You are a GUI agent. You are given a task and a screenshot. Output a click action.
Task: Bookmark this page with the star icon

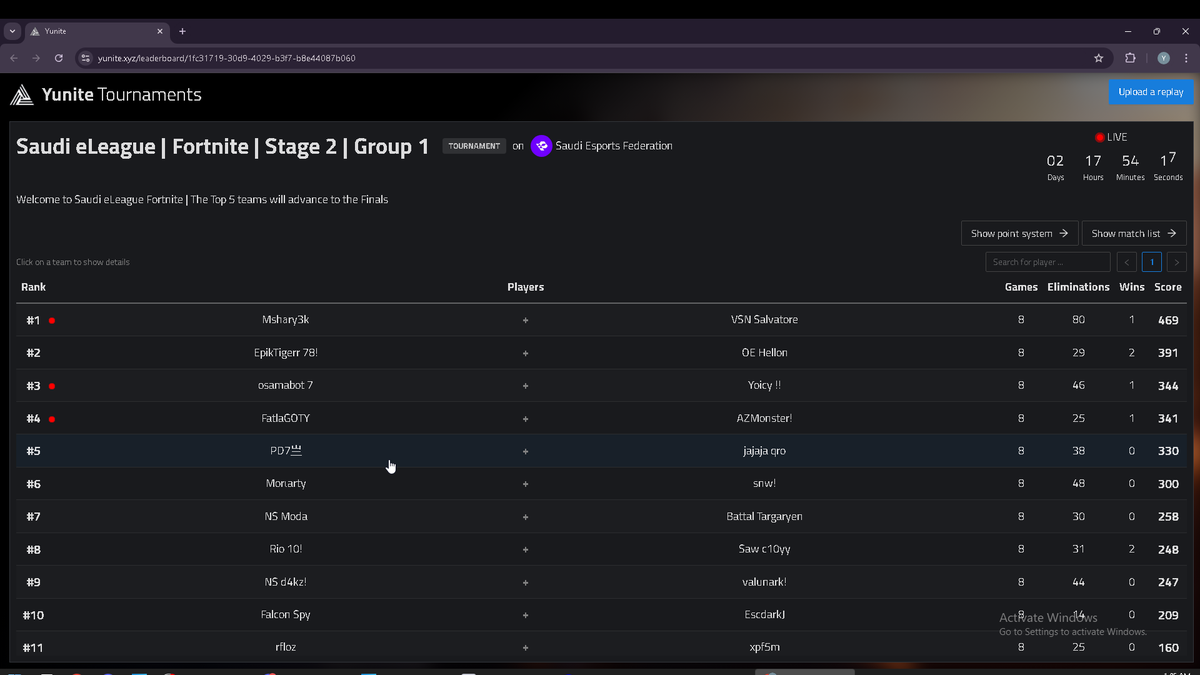coord(1099,58)
